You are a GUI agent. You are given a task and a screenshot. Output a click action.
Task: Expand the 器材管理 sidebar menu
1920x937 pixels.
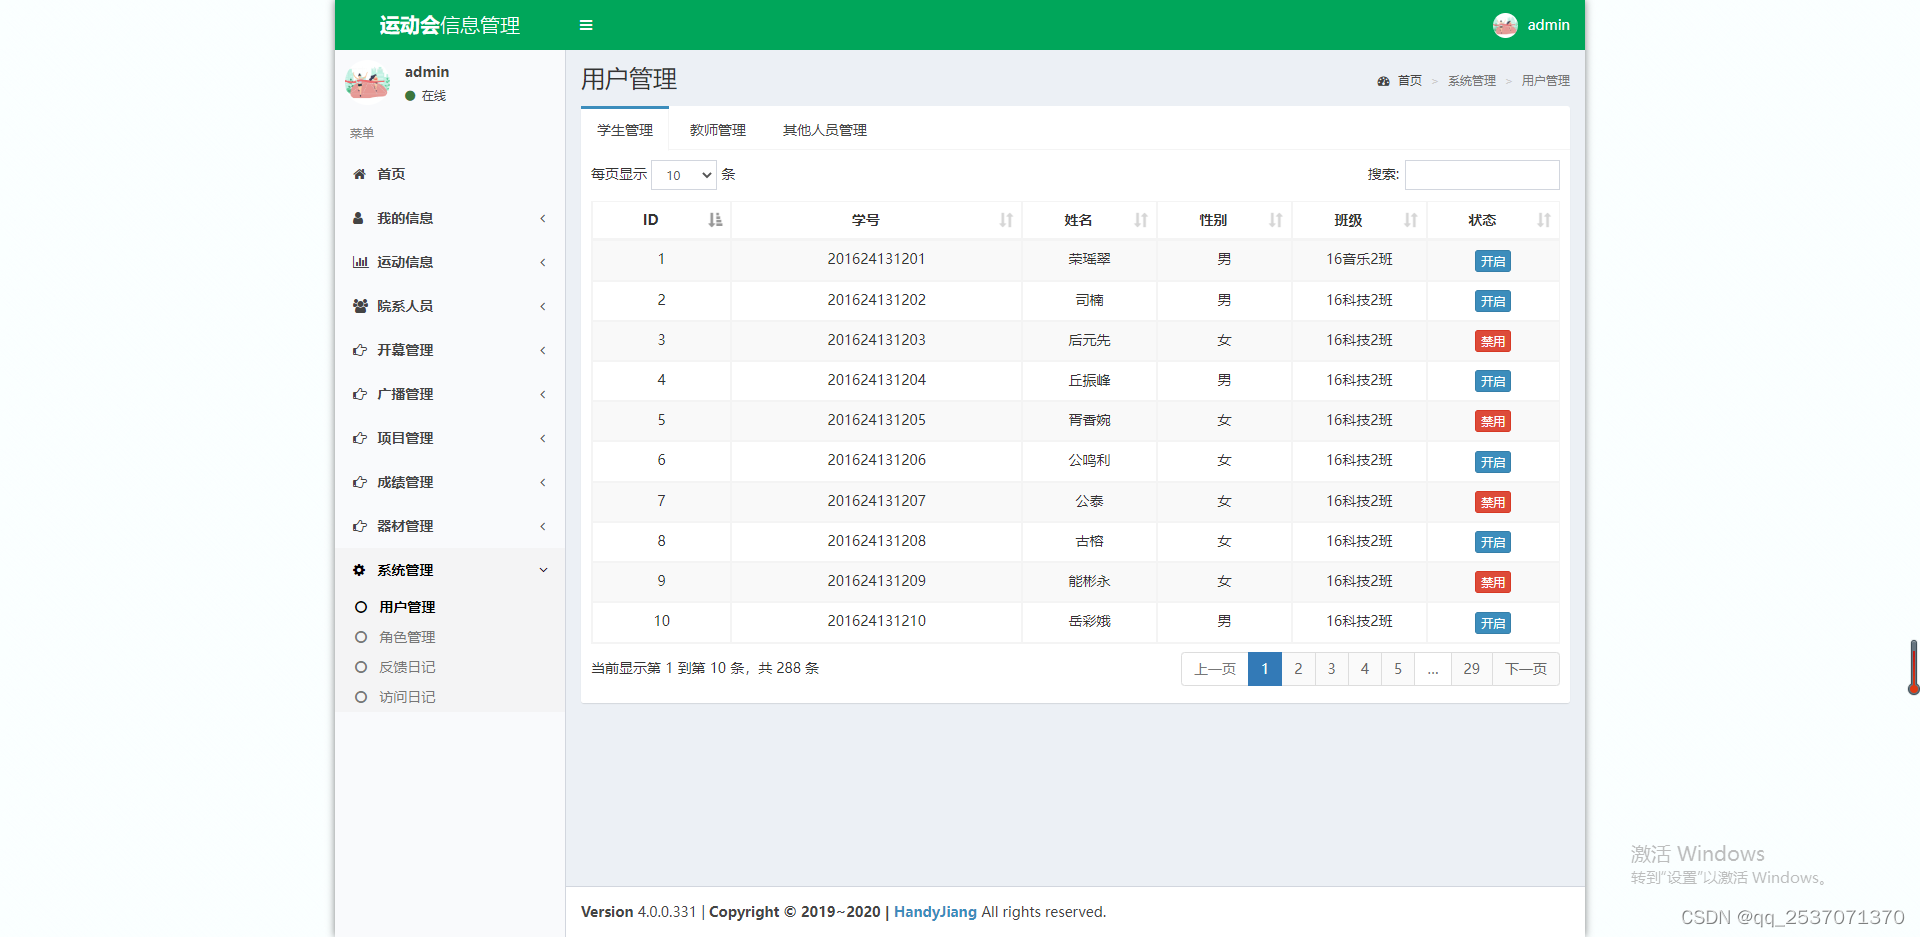450,526
